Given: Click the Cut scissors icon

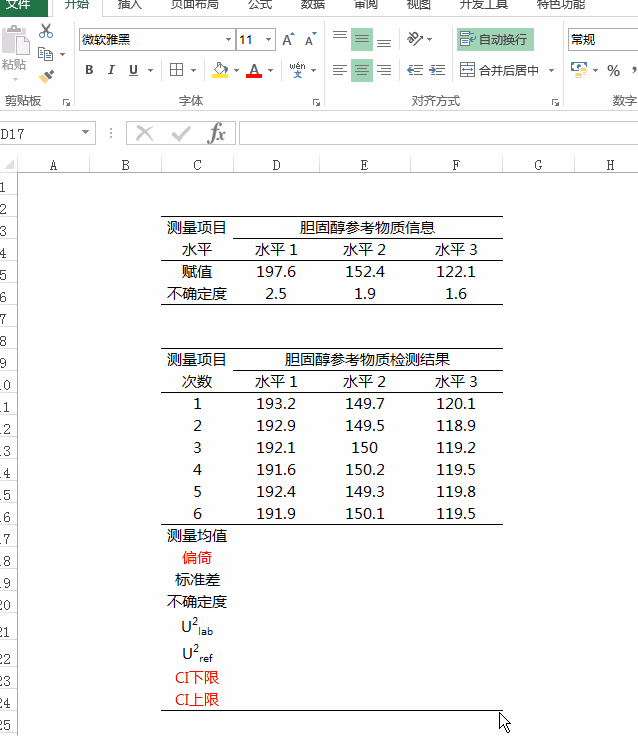Looking at the screenshot, I should [45, 31].
